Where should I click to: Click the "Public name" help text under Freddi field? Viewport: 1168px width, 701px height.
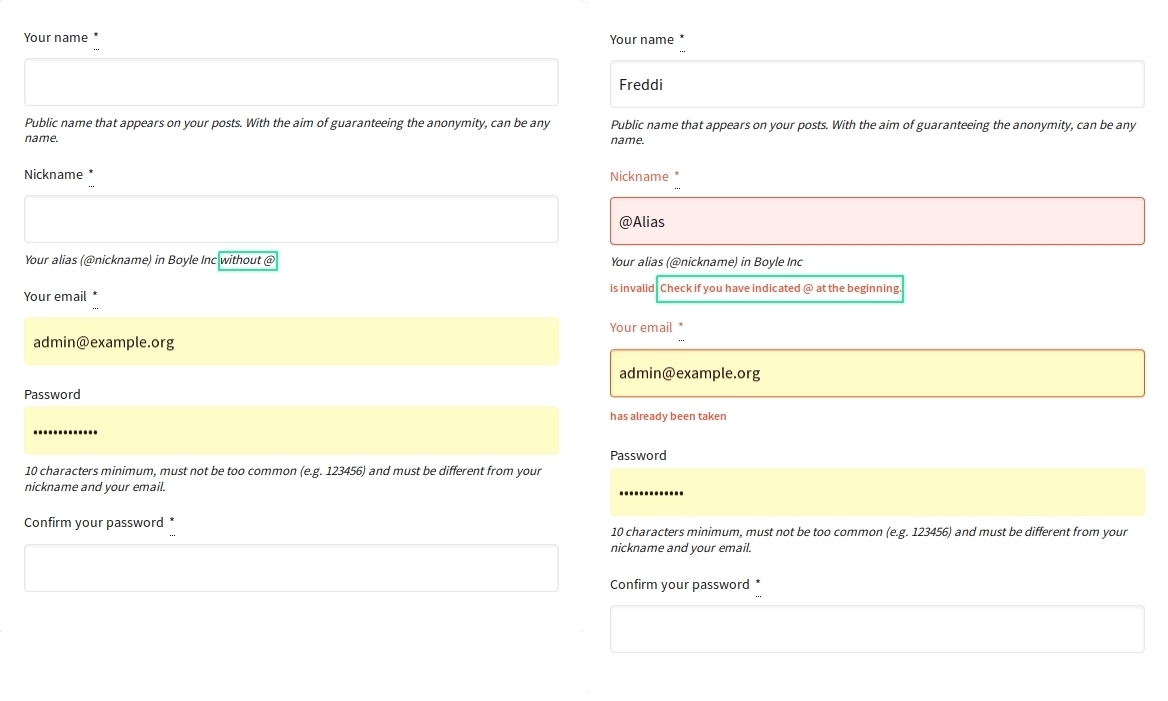[x=872, y=132]
